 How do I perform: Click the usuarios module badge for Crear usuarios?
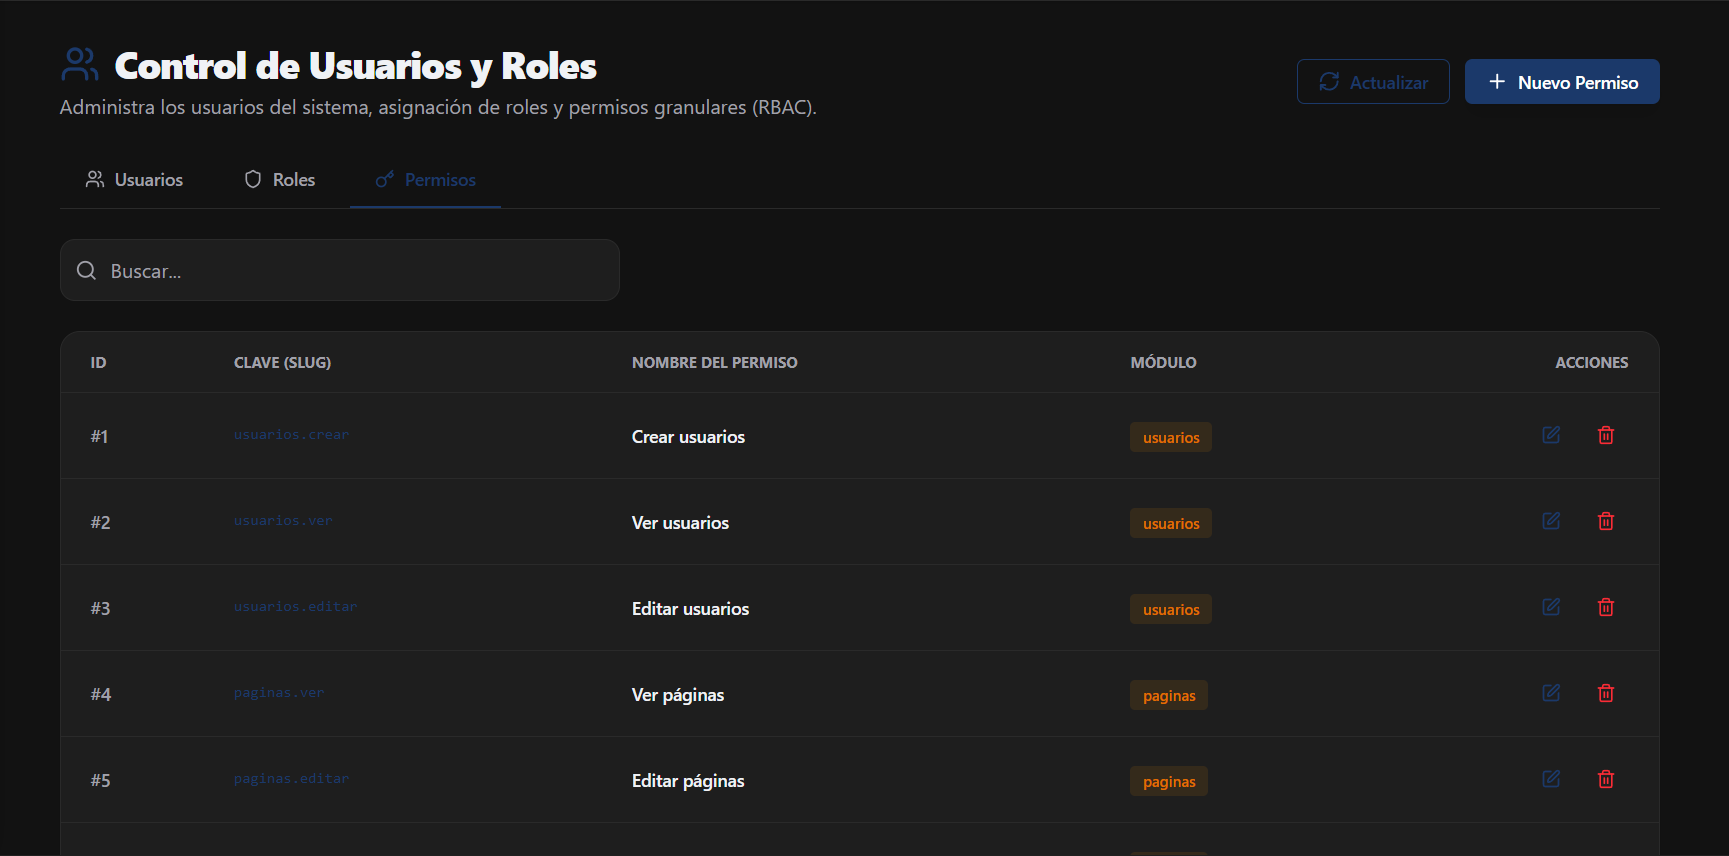coord(1171,437)
